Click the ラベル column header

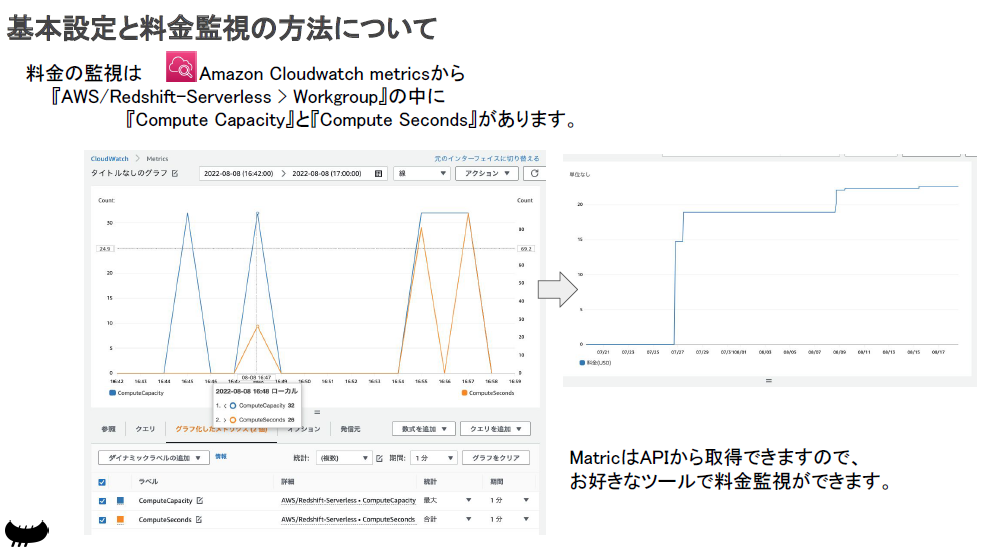148,482
